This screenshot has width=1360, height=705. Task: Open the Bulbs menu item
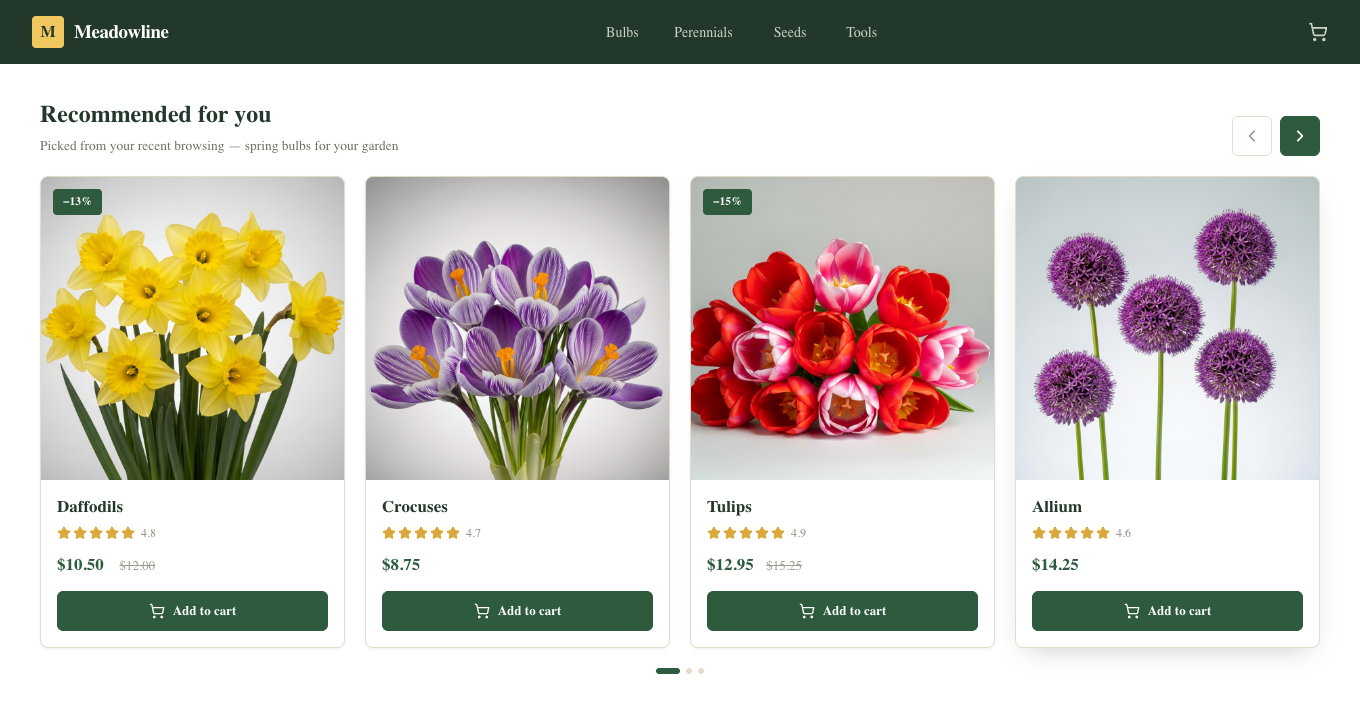[x=622, y=32]
